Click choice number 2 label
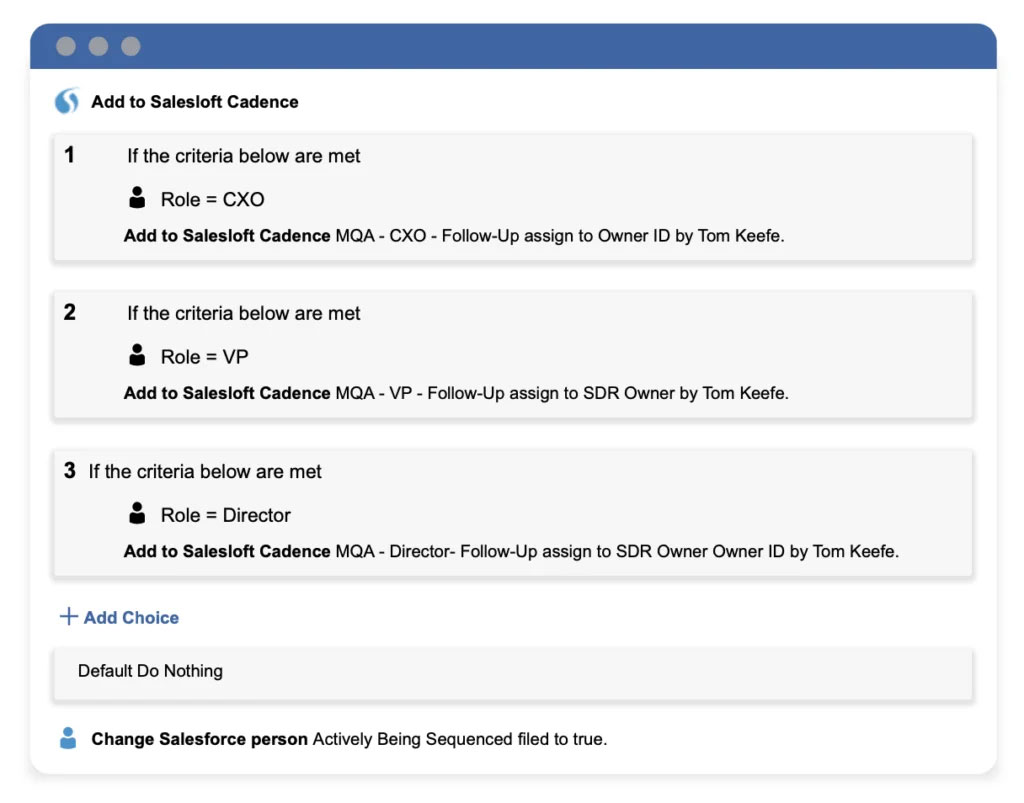This screenshot has width=1024, height=803. pyautogui.click(x=69, y=312)
